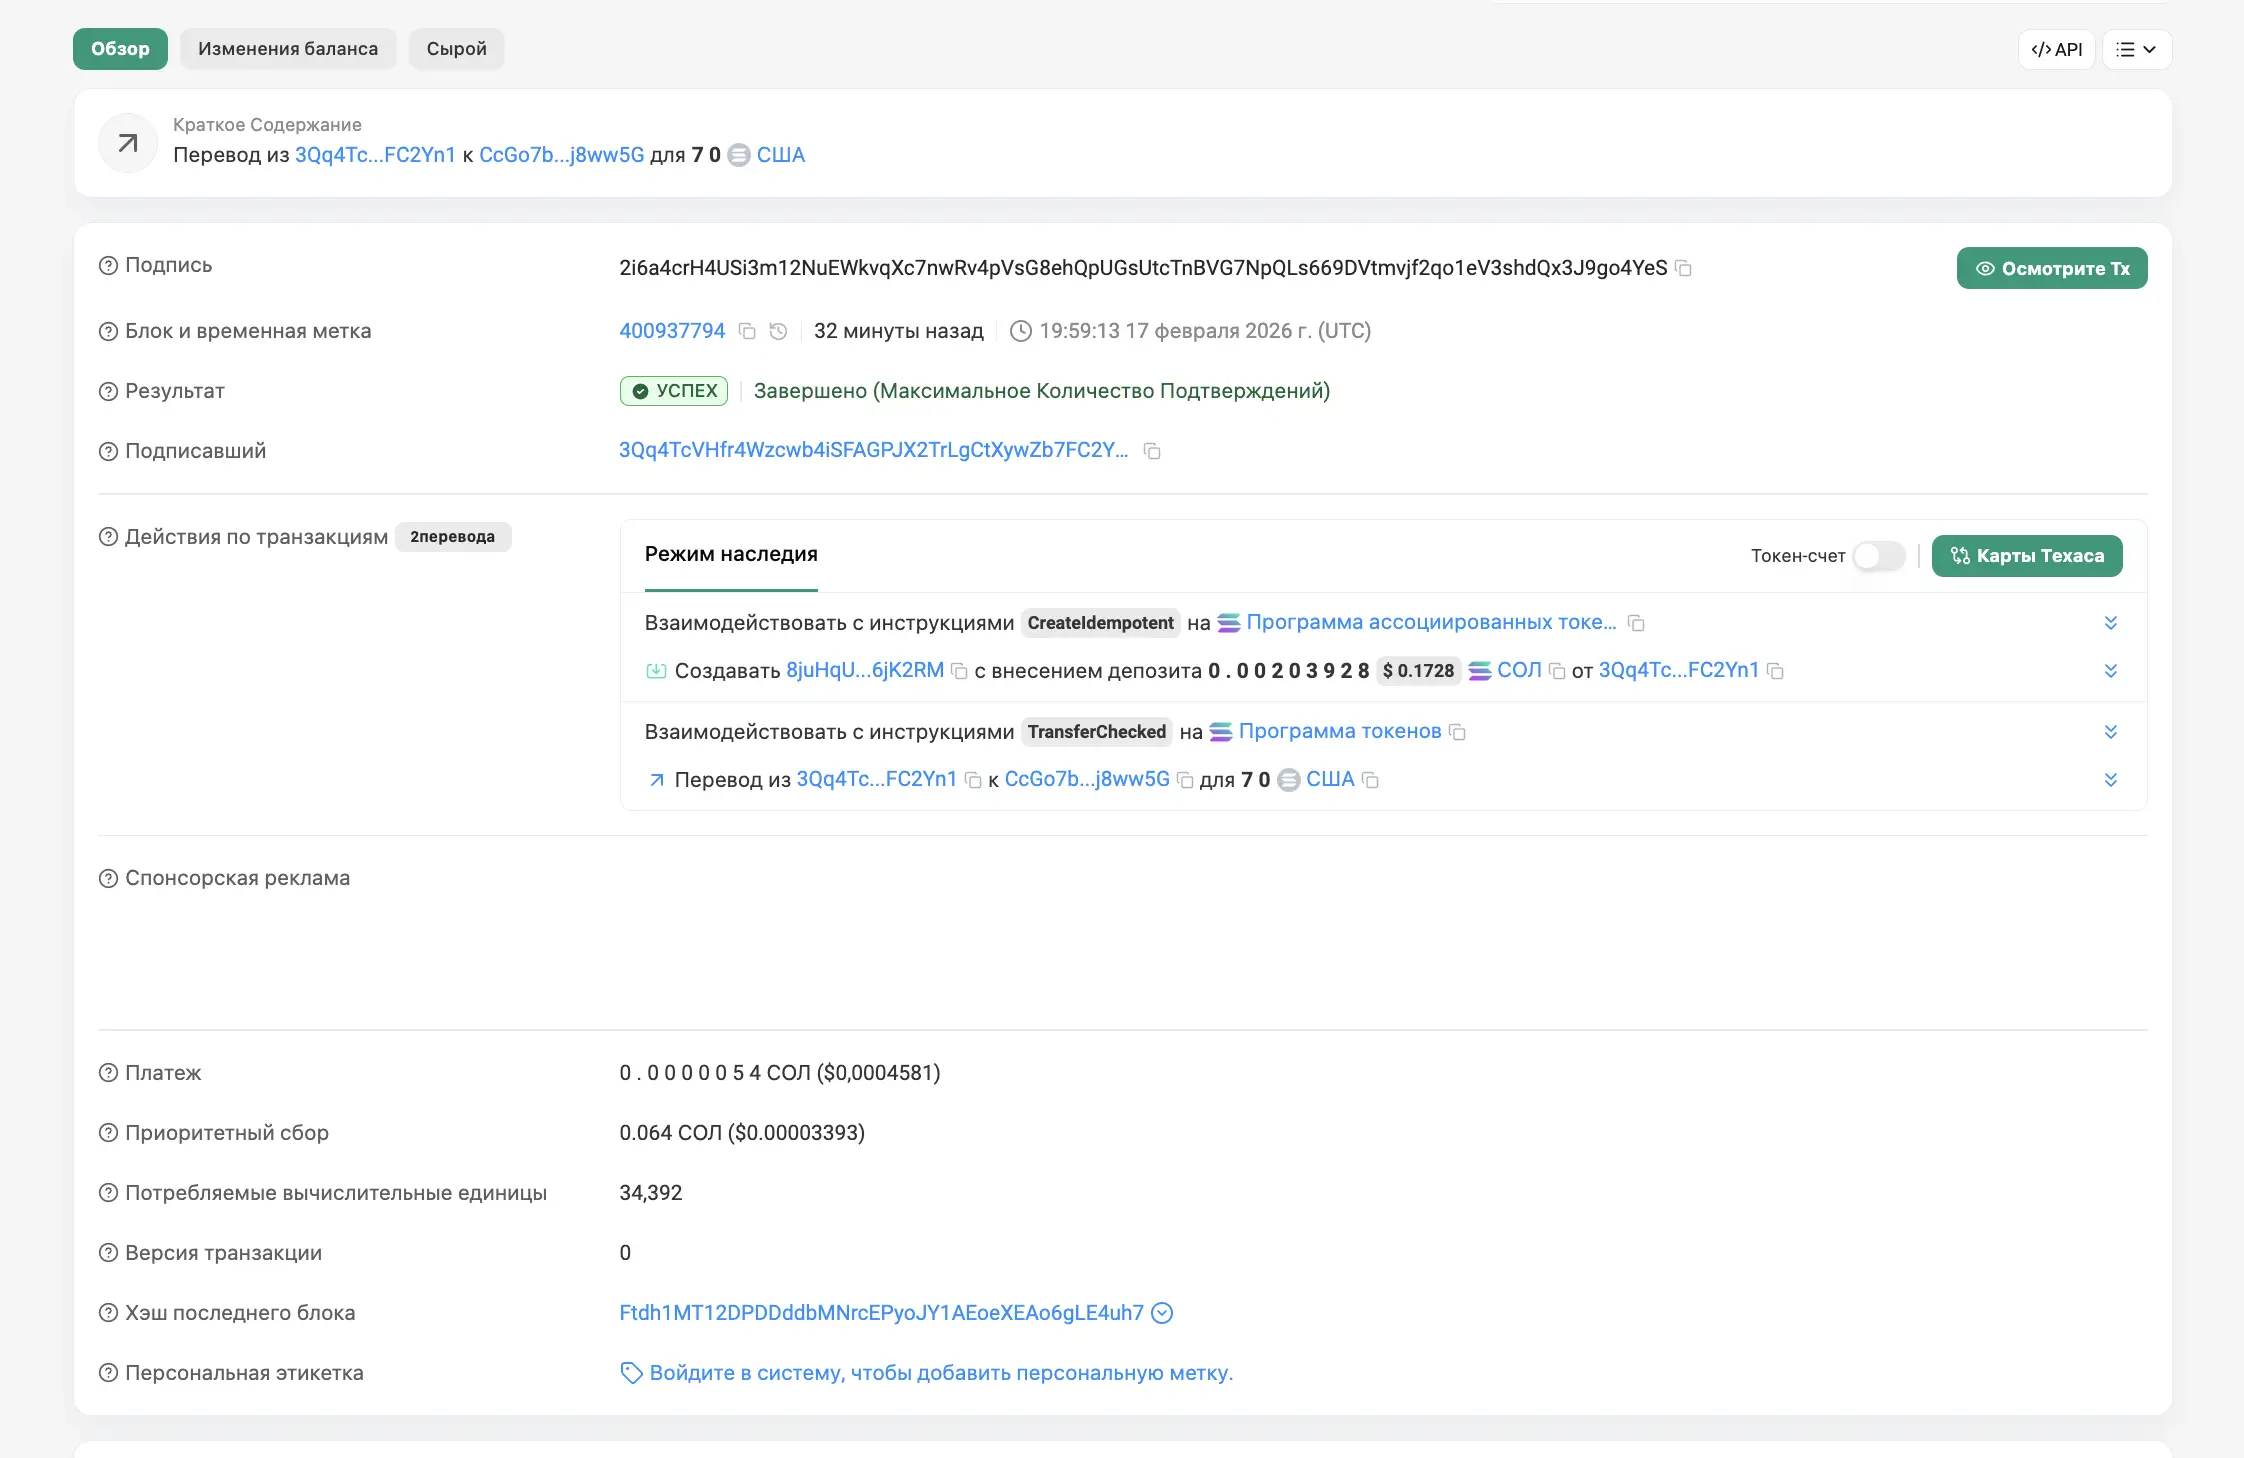The width and height of the screenshot is (2244, 1458).
Task: Open the Карты Техаса button
Action: coord(2026,556)
